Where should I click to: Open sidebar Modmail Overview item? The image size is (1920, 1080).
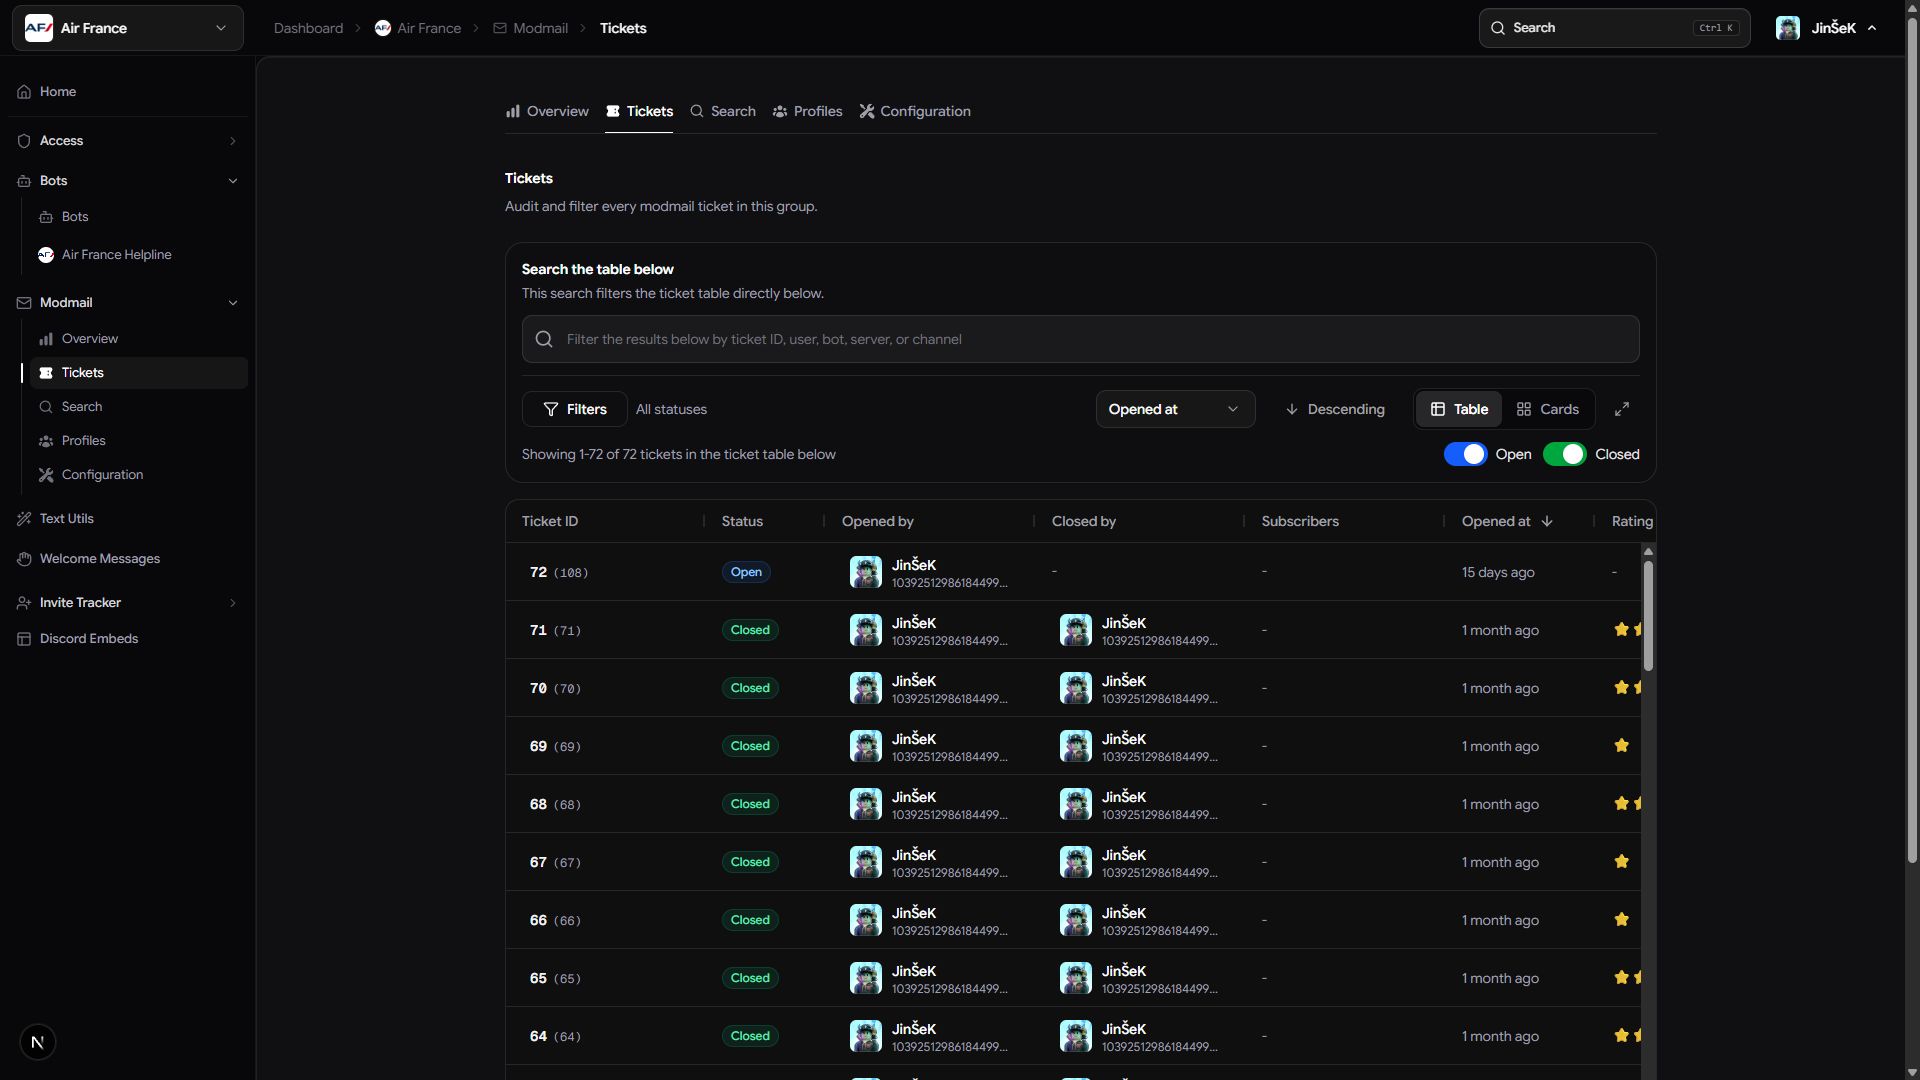139,339
